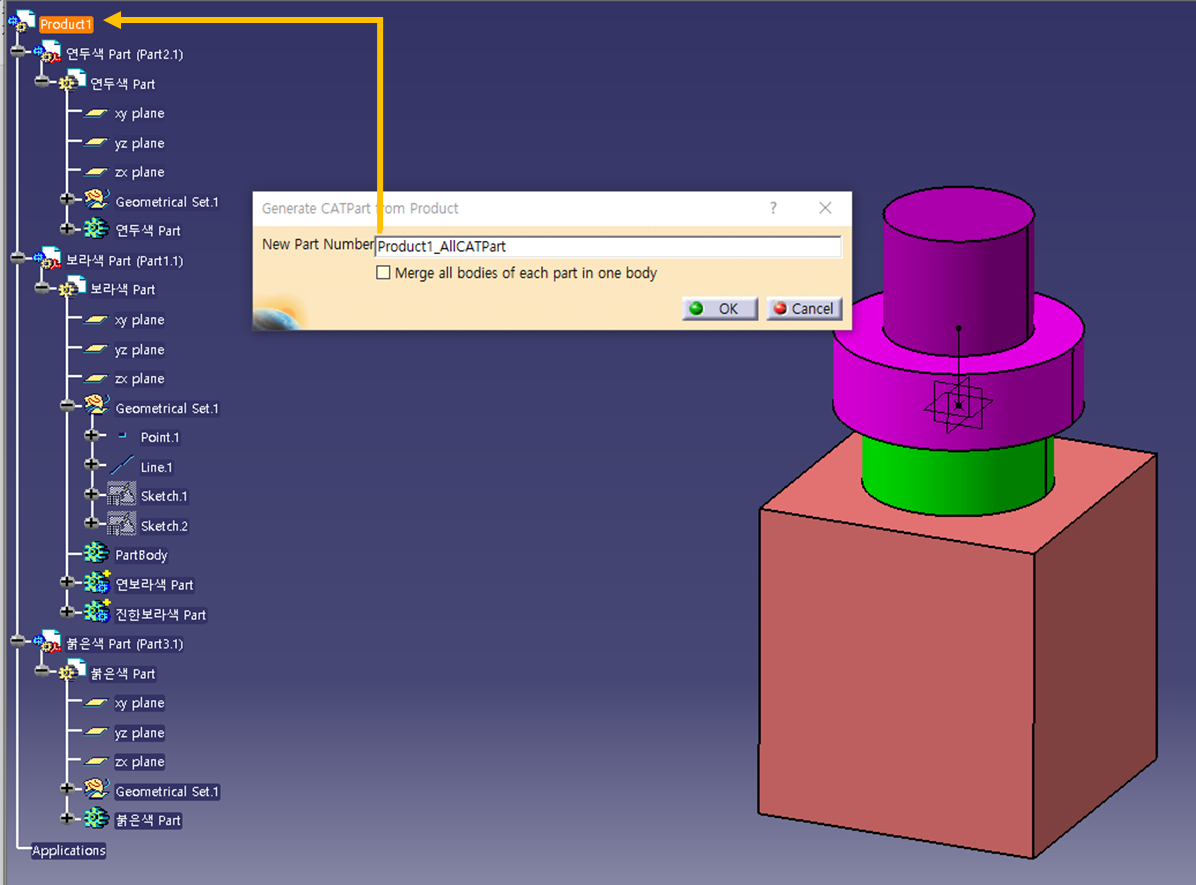Click the New Part Number input field
Viewport: 1196px width, 885px height.
tap(608, 246)
